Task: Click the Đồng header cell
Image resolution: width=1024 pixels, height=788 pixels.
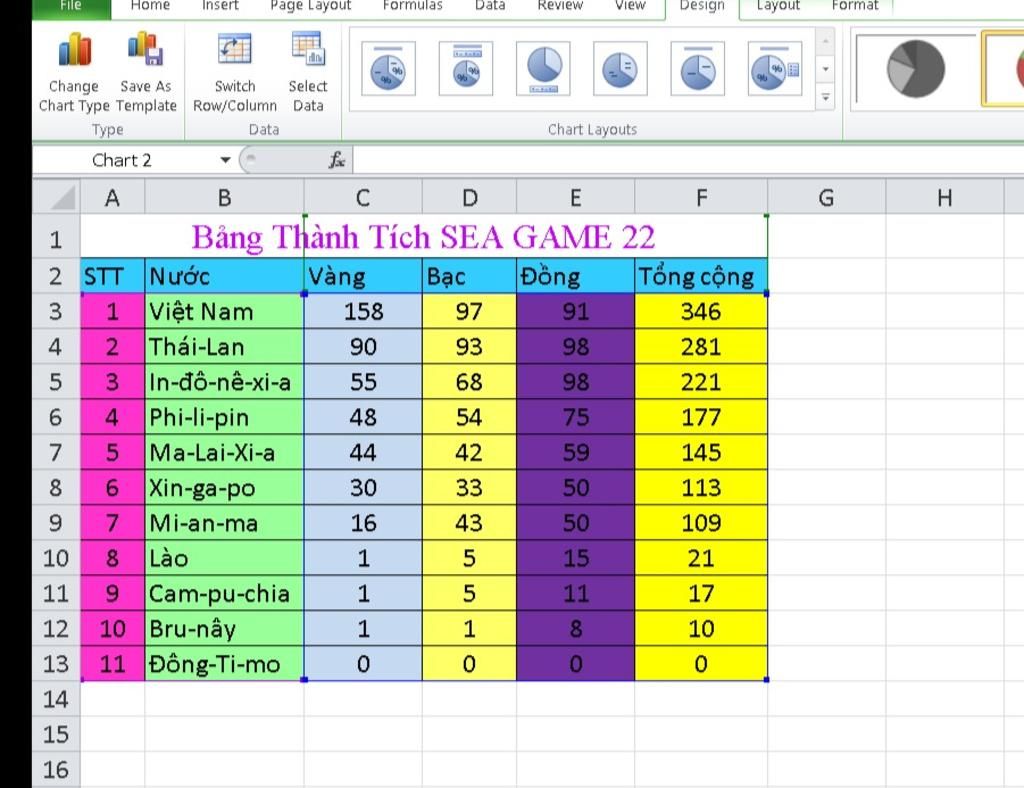Action: (x=575, y=276)
